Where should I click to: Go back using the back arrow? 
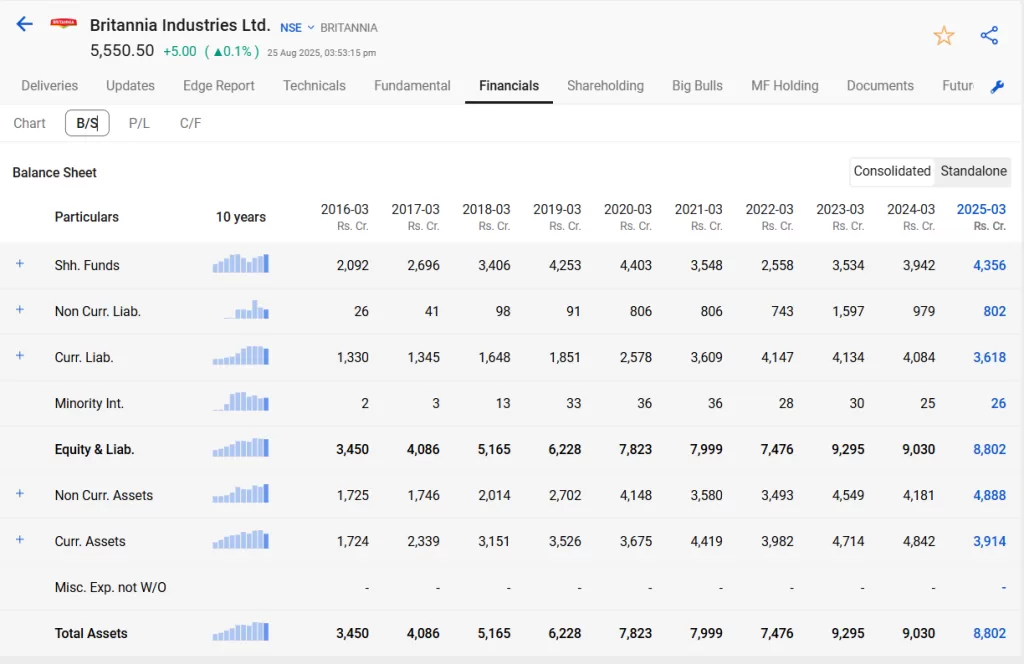[24, 25]
